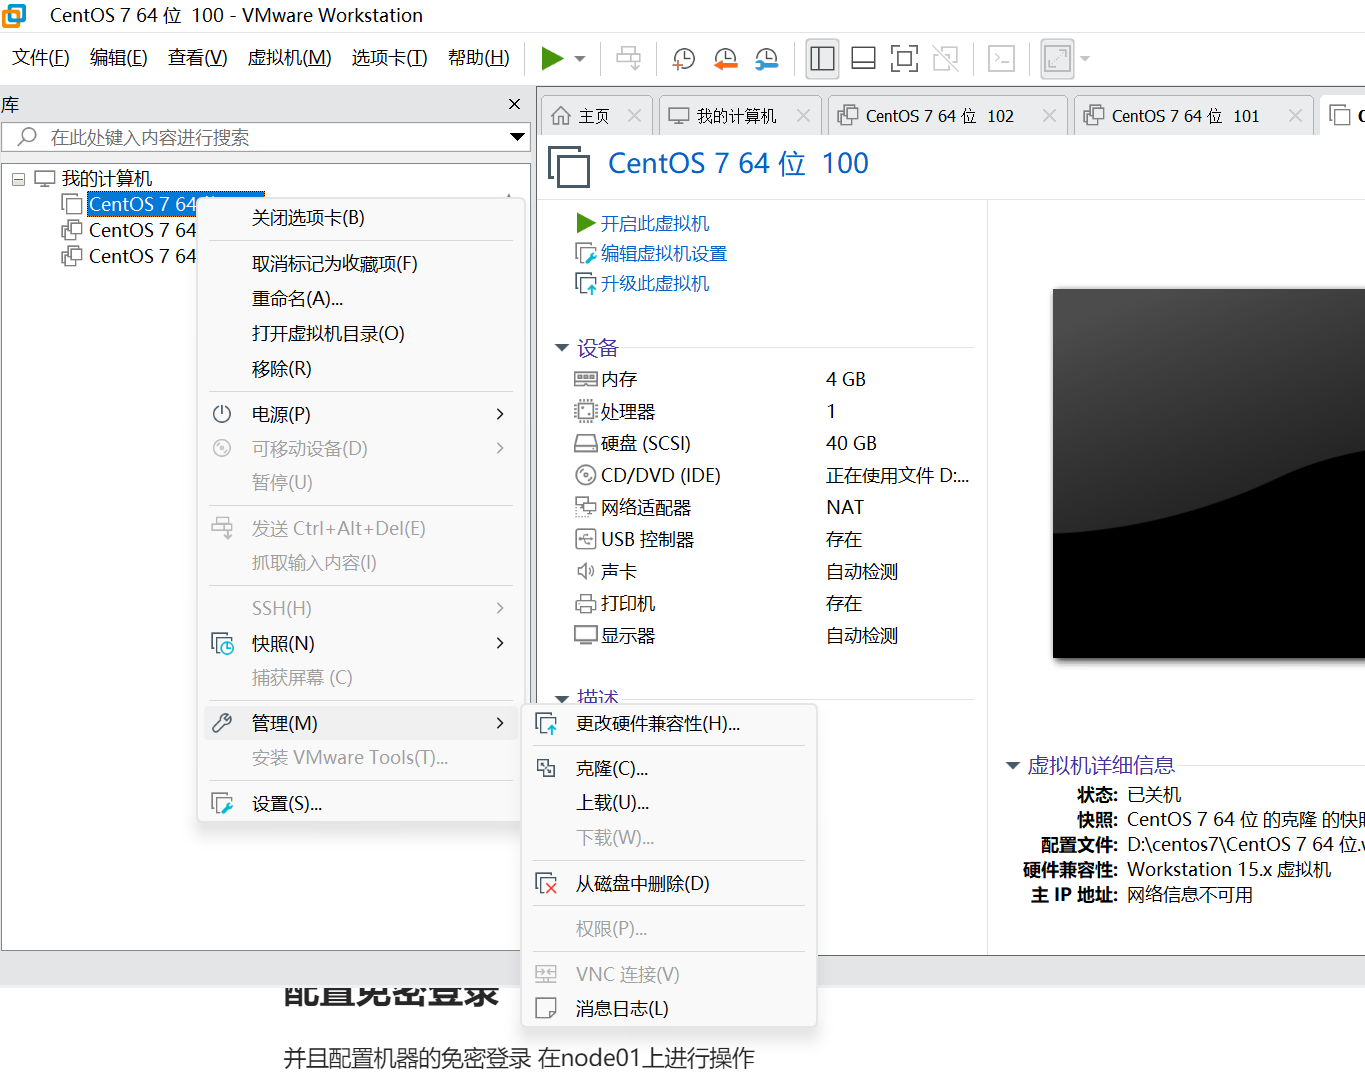This screenshot has width=1365, height=1076.
Task: Click the full screen mode icon
Action: 904,59
